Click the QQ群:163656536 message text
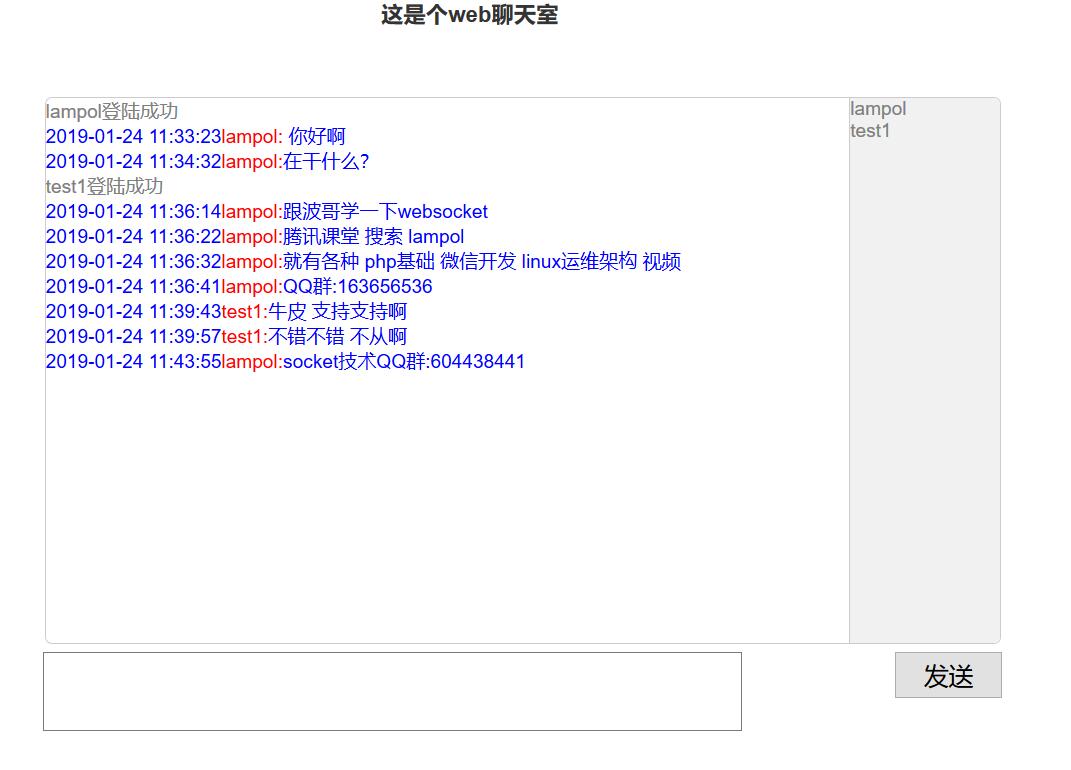This screenshot has height=770, width=1071. [357, 287]
